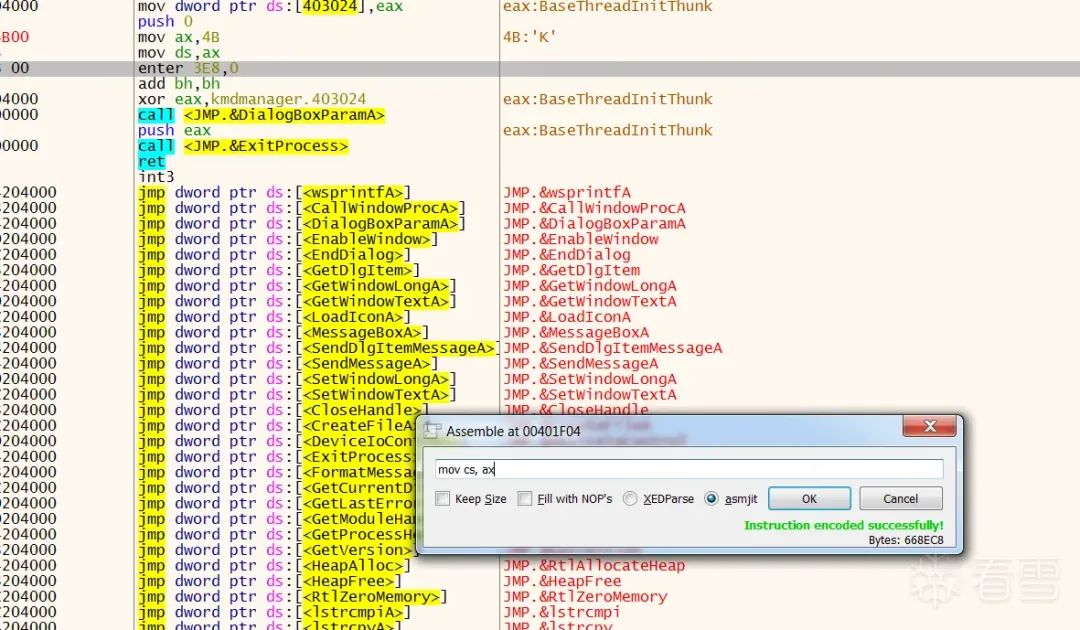Click the comment JMP.&MessageBoxA
1080x630 pixels.
(576, 332)
